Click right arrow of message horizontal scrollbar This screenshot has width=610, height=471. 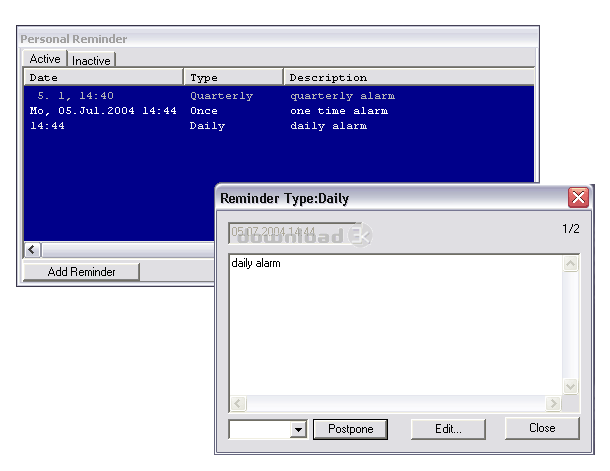(x=553, y=403)
